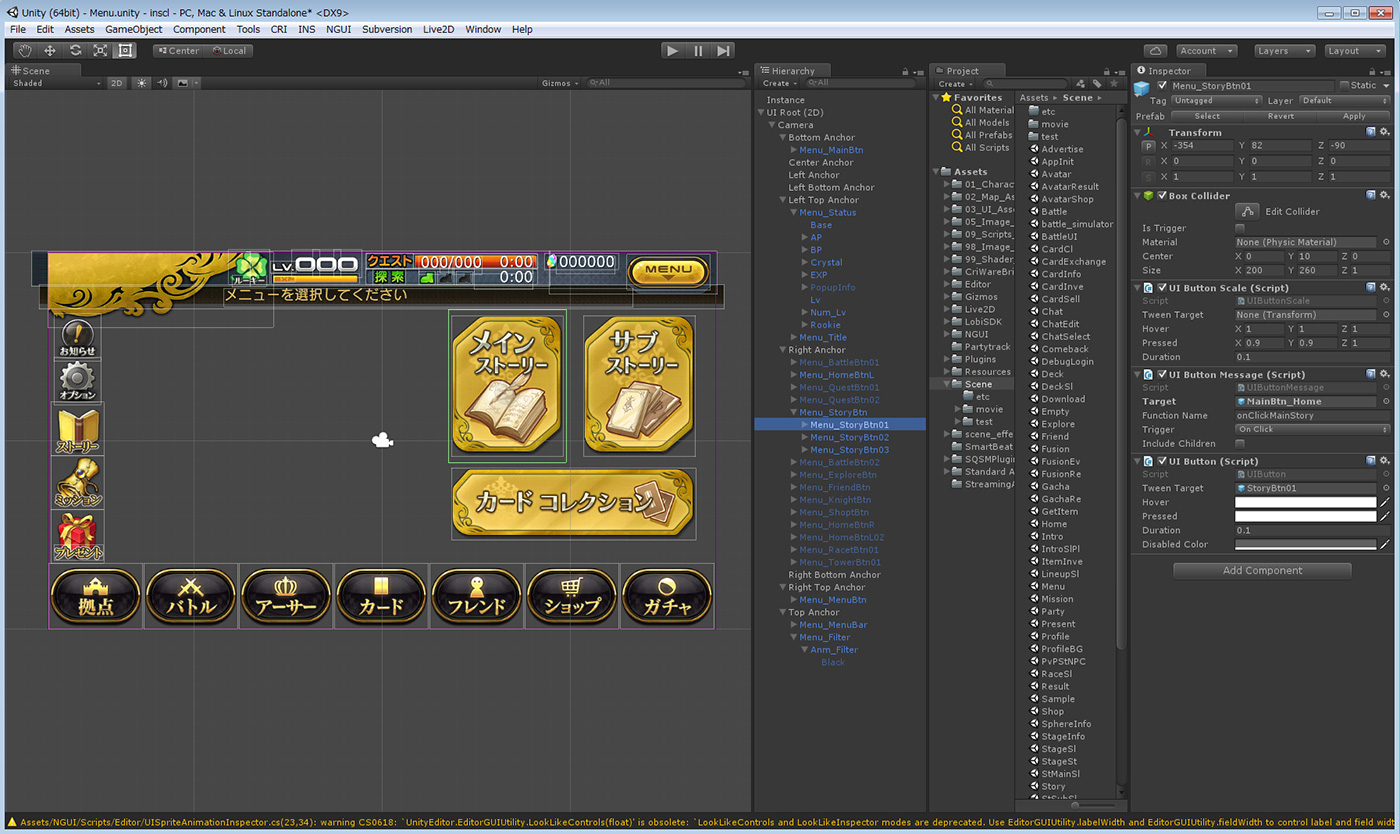Toggle scene lighting sun icon
The image size is (1400, 834).
click(x=142, y=83)
